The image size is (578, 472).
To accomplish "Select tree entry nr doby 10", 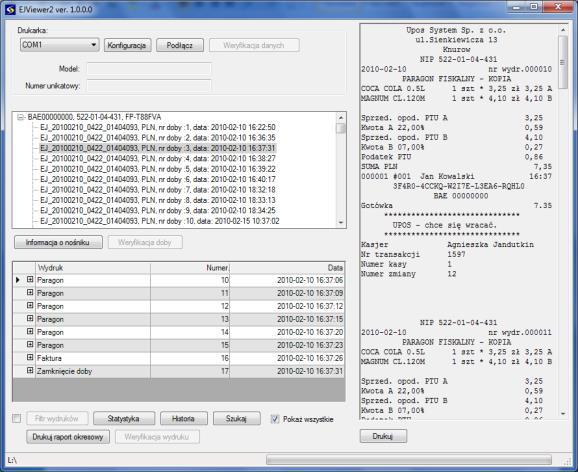I will coord(160,221).
